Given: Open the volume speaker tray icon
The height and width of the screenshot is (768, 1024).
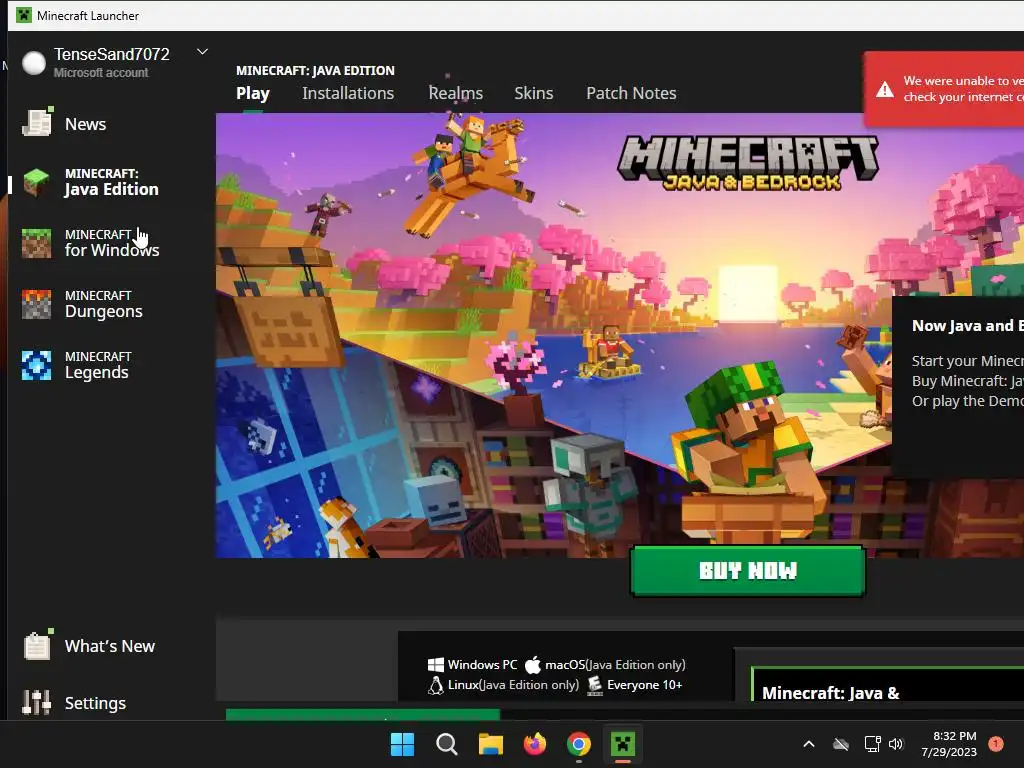Looking at the screenshot, I should point(896,744).
